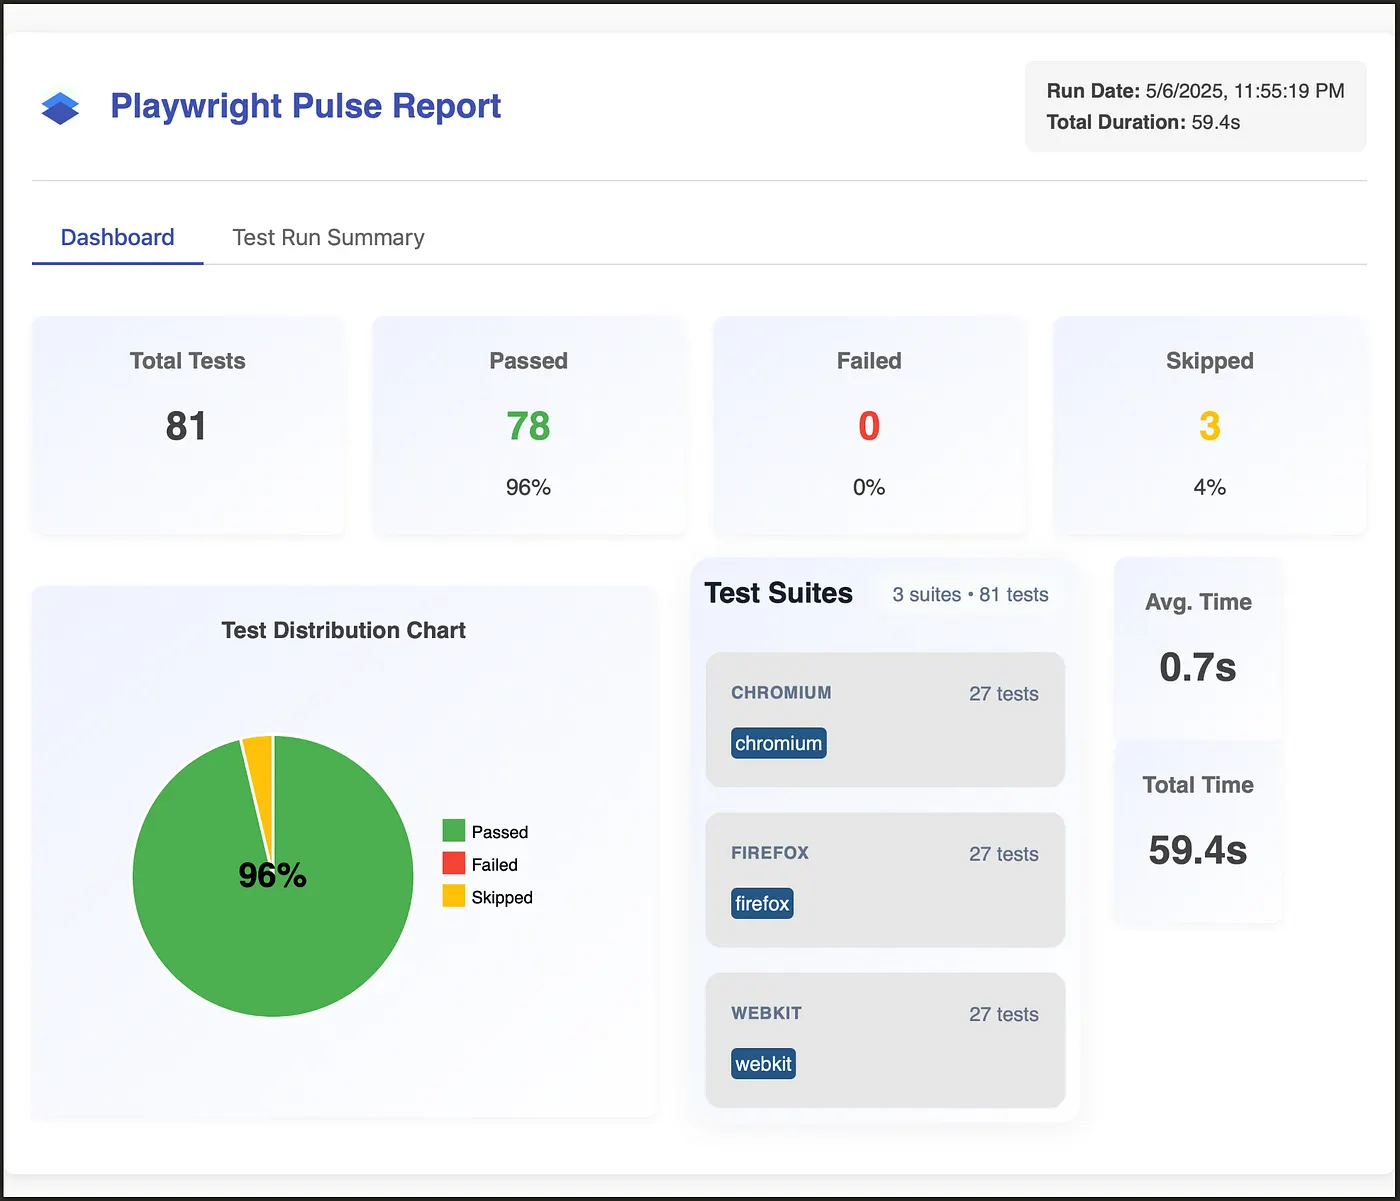Click the Avg. Time 0.7s card

point(1198,648)
